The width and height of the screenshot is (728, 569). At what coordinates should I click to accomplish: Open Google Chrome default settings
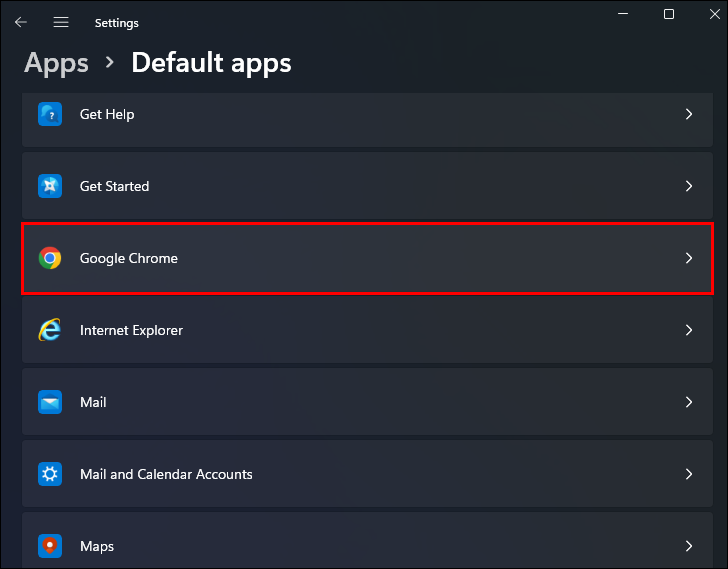(x=129, y=258)
